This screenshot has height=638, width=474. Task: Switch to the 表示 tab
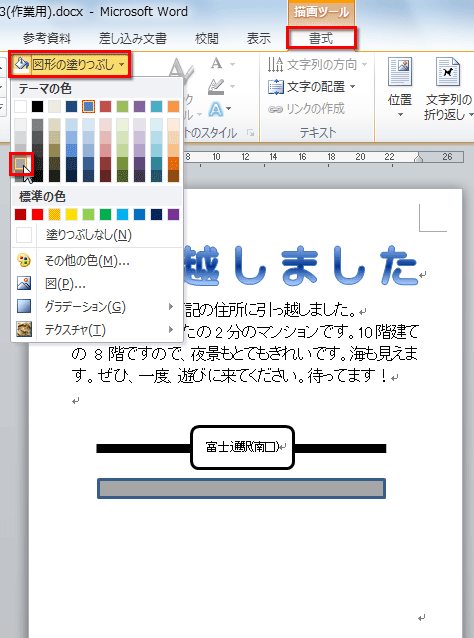point(258,39)
